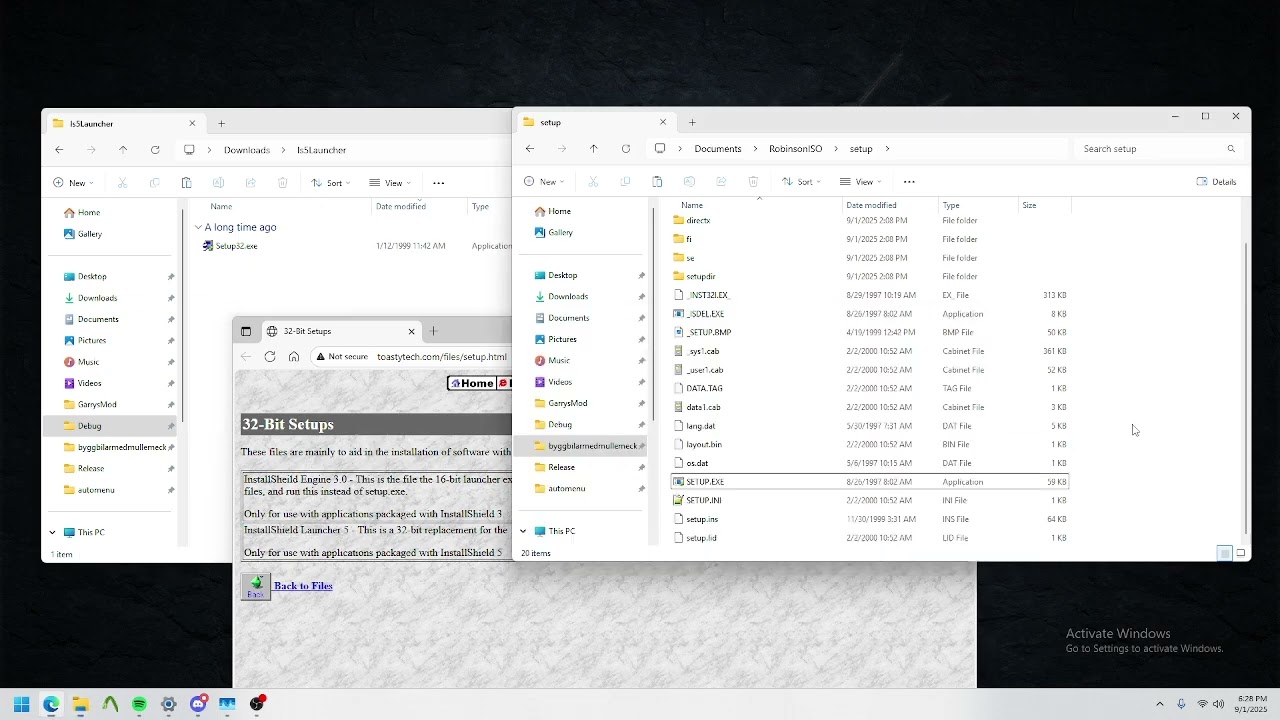Click the Copy icon in setup window toolbar

(625, 182)
